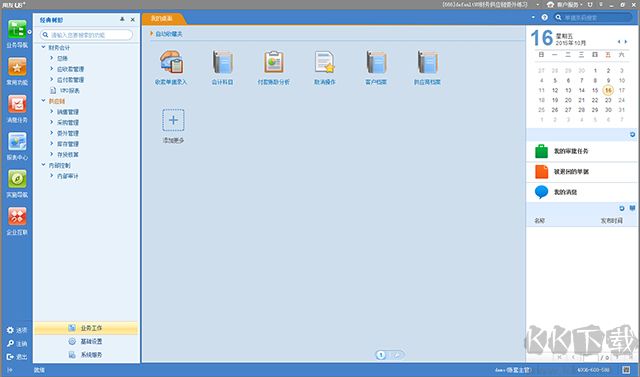Launch the 会计科目 desktop shortcut

click(x=222, y=67)
